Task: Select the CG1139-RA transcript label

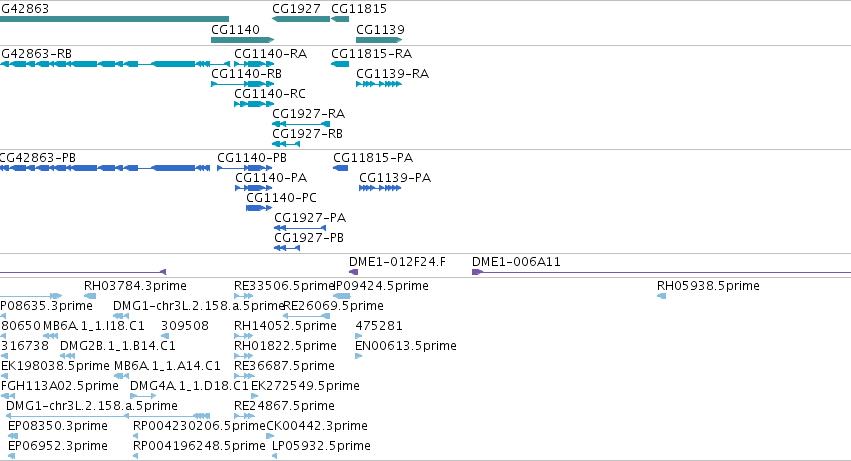Action: (392, 73)
